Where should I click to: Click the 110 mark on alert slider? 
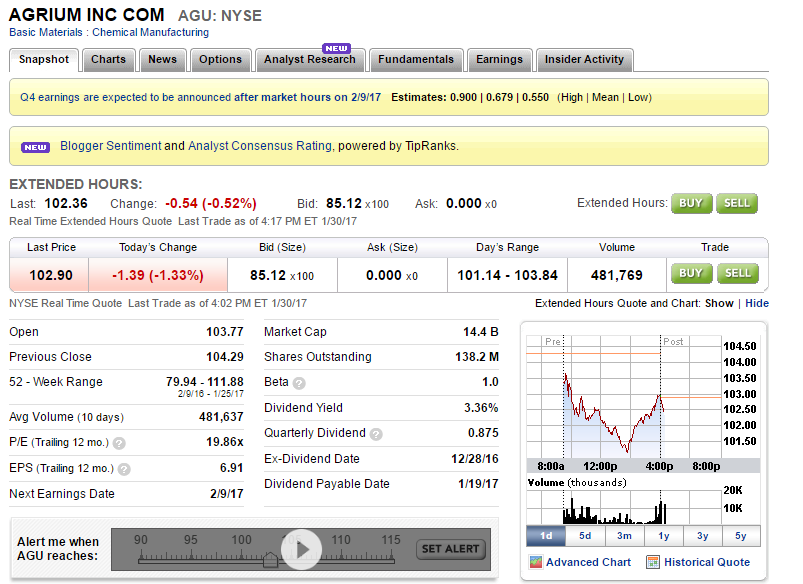(341, 540)
